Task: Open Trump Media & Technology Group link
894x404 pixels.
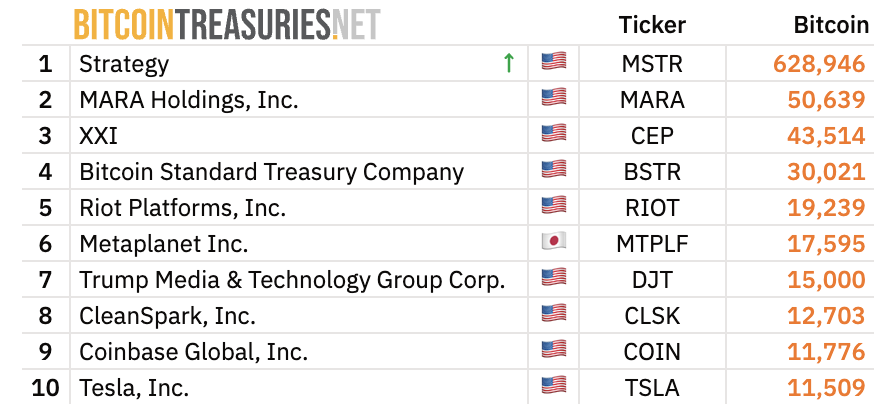Action: (292, 279)
